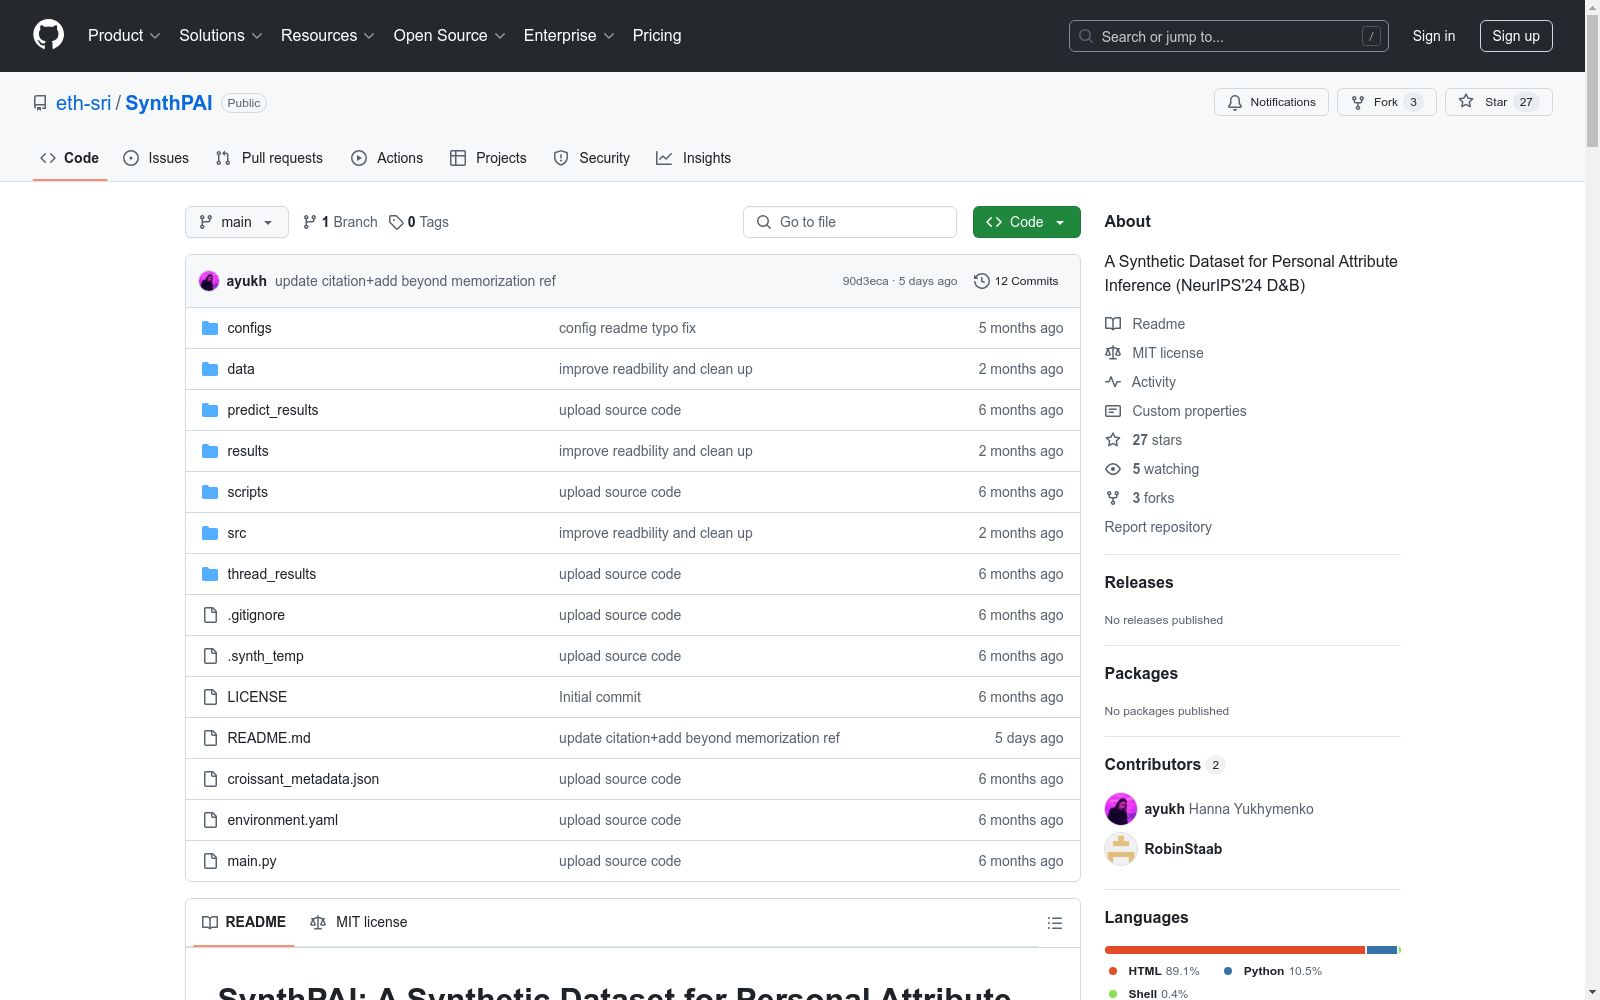Screen dimensions: 1600x1000
Task: Click the HTML segment of the languages bar
Action: [1235, 950]
